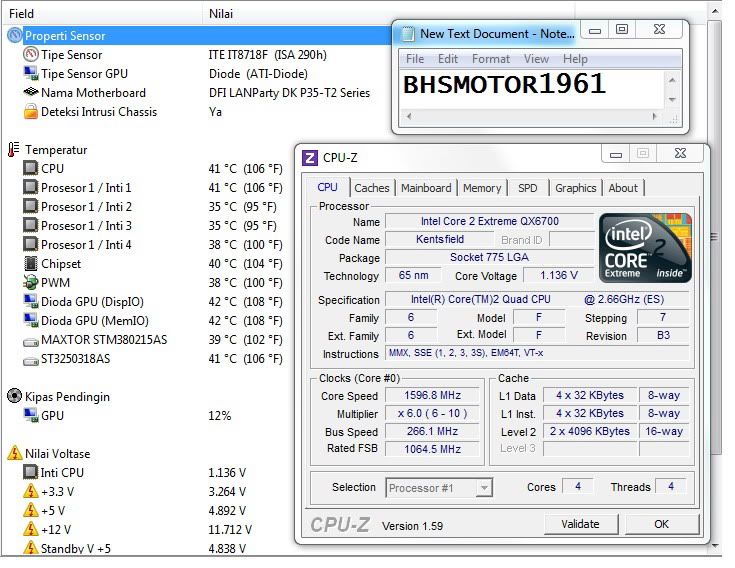Click the Field column header
This screenshot has height=568, width=735.
click(x=104, y=14)
